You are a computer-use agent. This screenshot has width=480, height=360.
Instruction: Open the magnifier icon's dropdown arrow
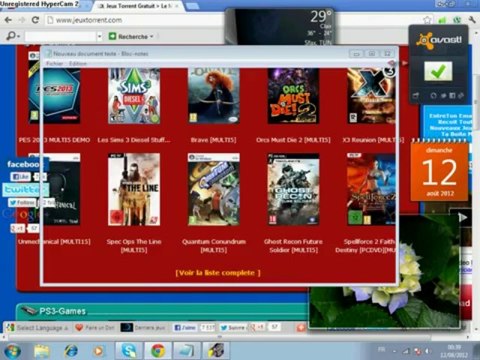[19, 36]
